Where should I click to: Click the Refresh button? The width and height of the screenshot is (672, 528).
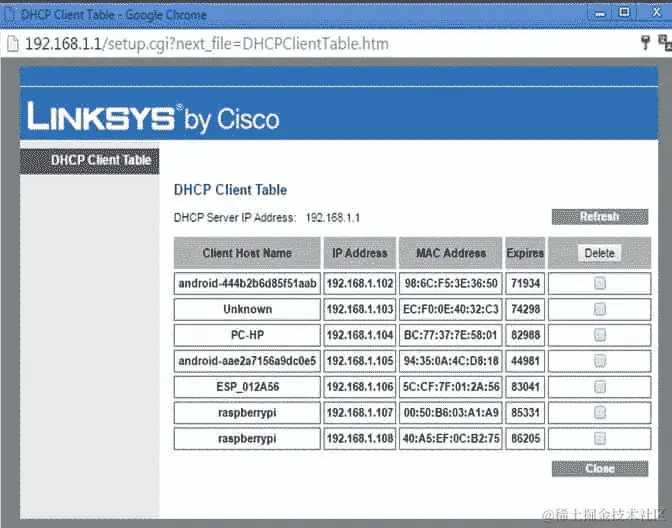(600, 217)
